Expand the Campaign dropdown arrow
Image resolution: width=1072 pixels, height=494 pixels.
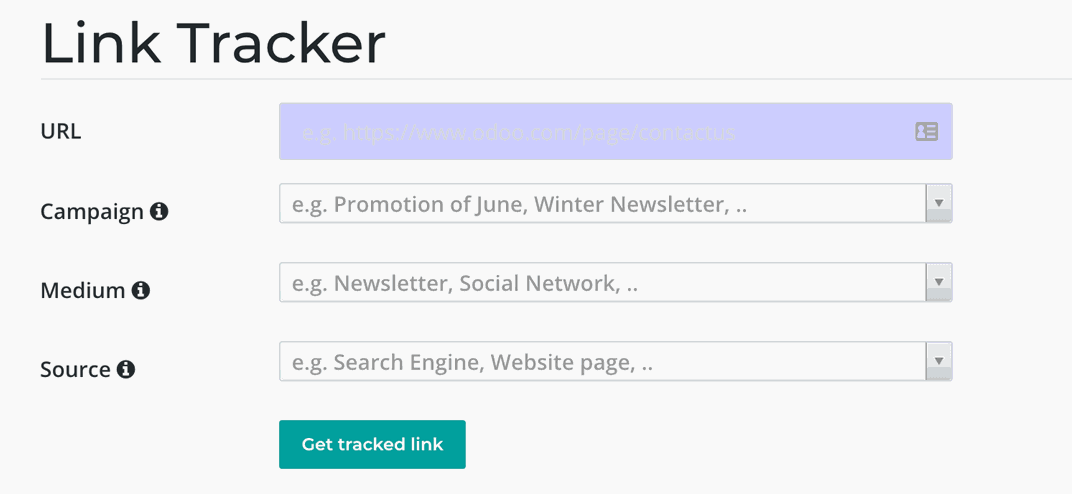[938, 203]
